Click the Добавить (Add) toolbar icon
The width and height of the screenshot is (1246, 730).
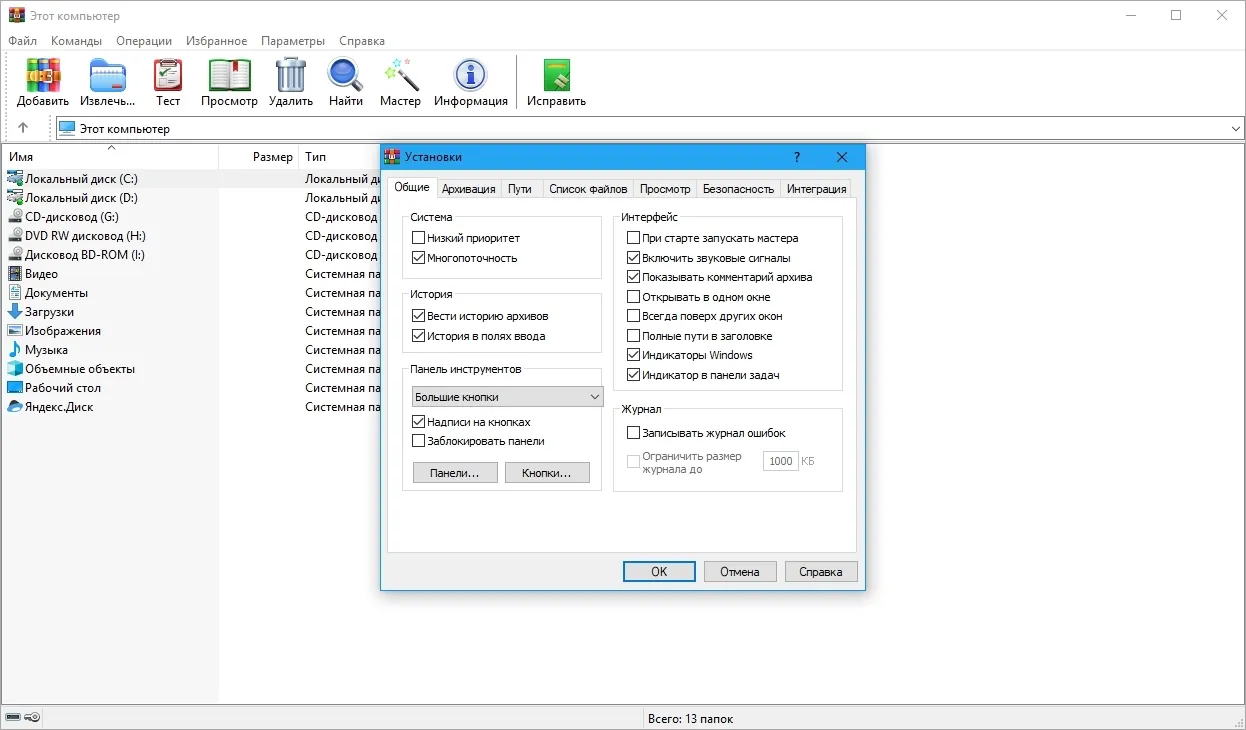pos(43,76)
